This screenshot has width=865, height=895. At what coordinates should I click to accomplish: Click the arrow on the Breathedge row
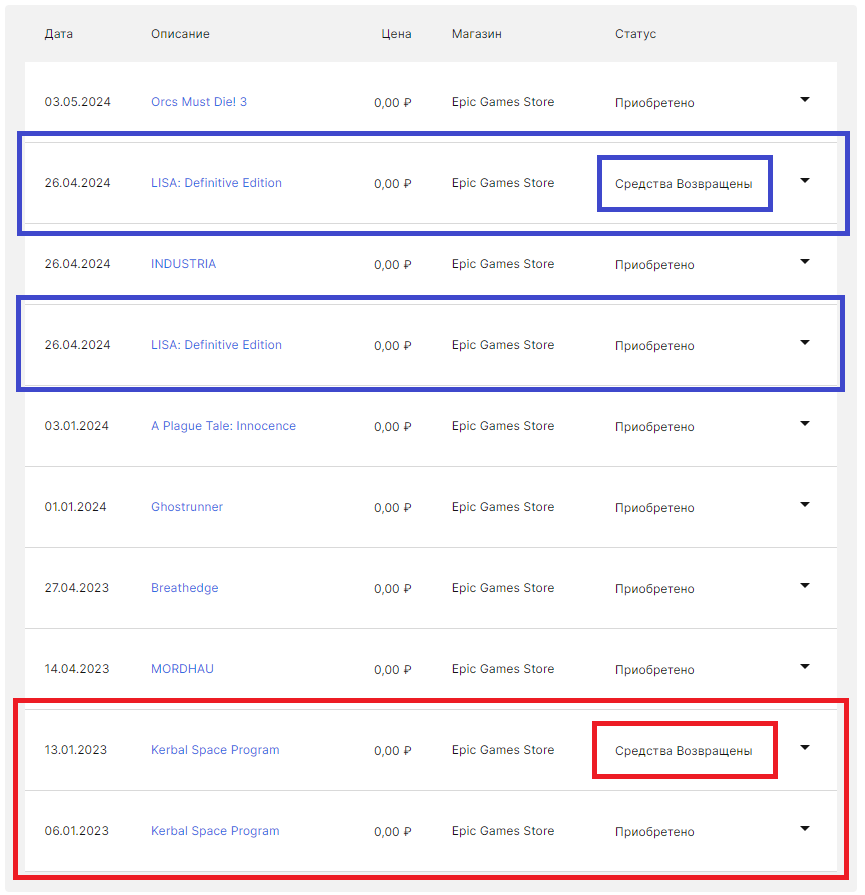[x=805, y=586]
